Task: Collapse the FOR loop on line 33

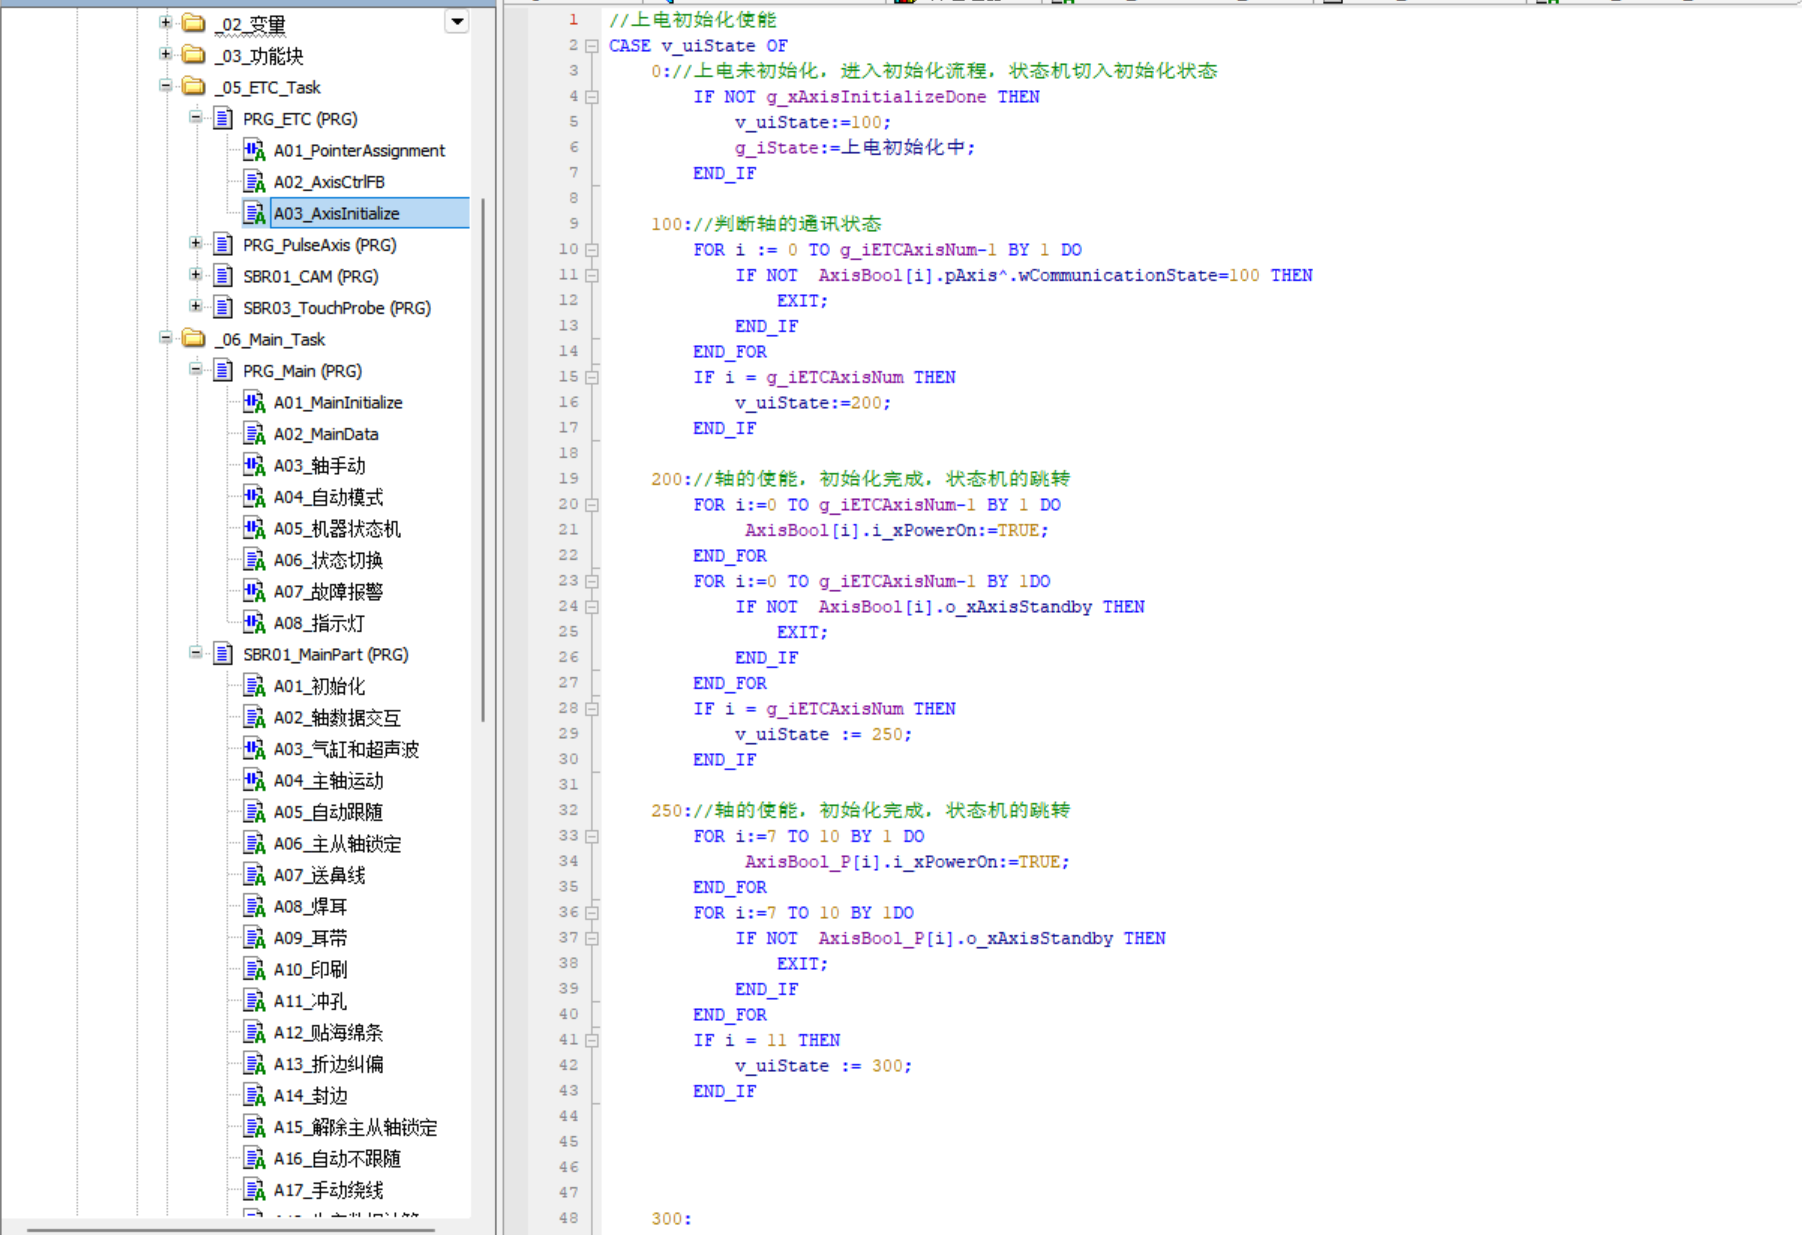Action: click(592, 836)
